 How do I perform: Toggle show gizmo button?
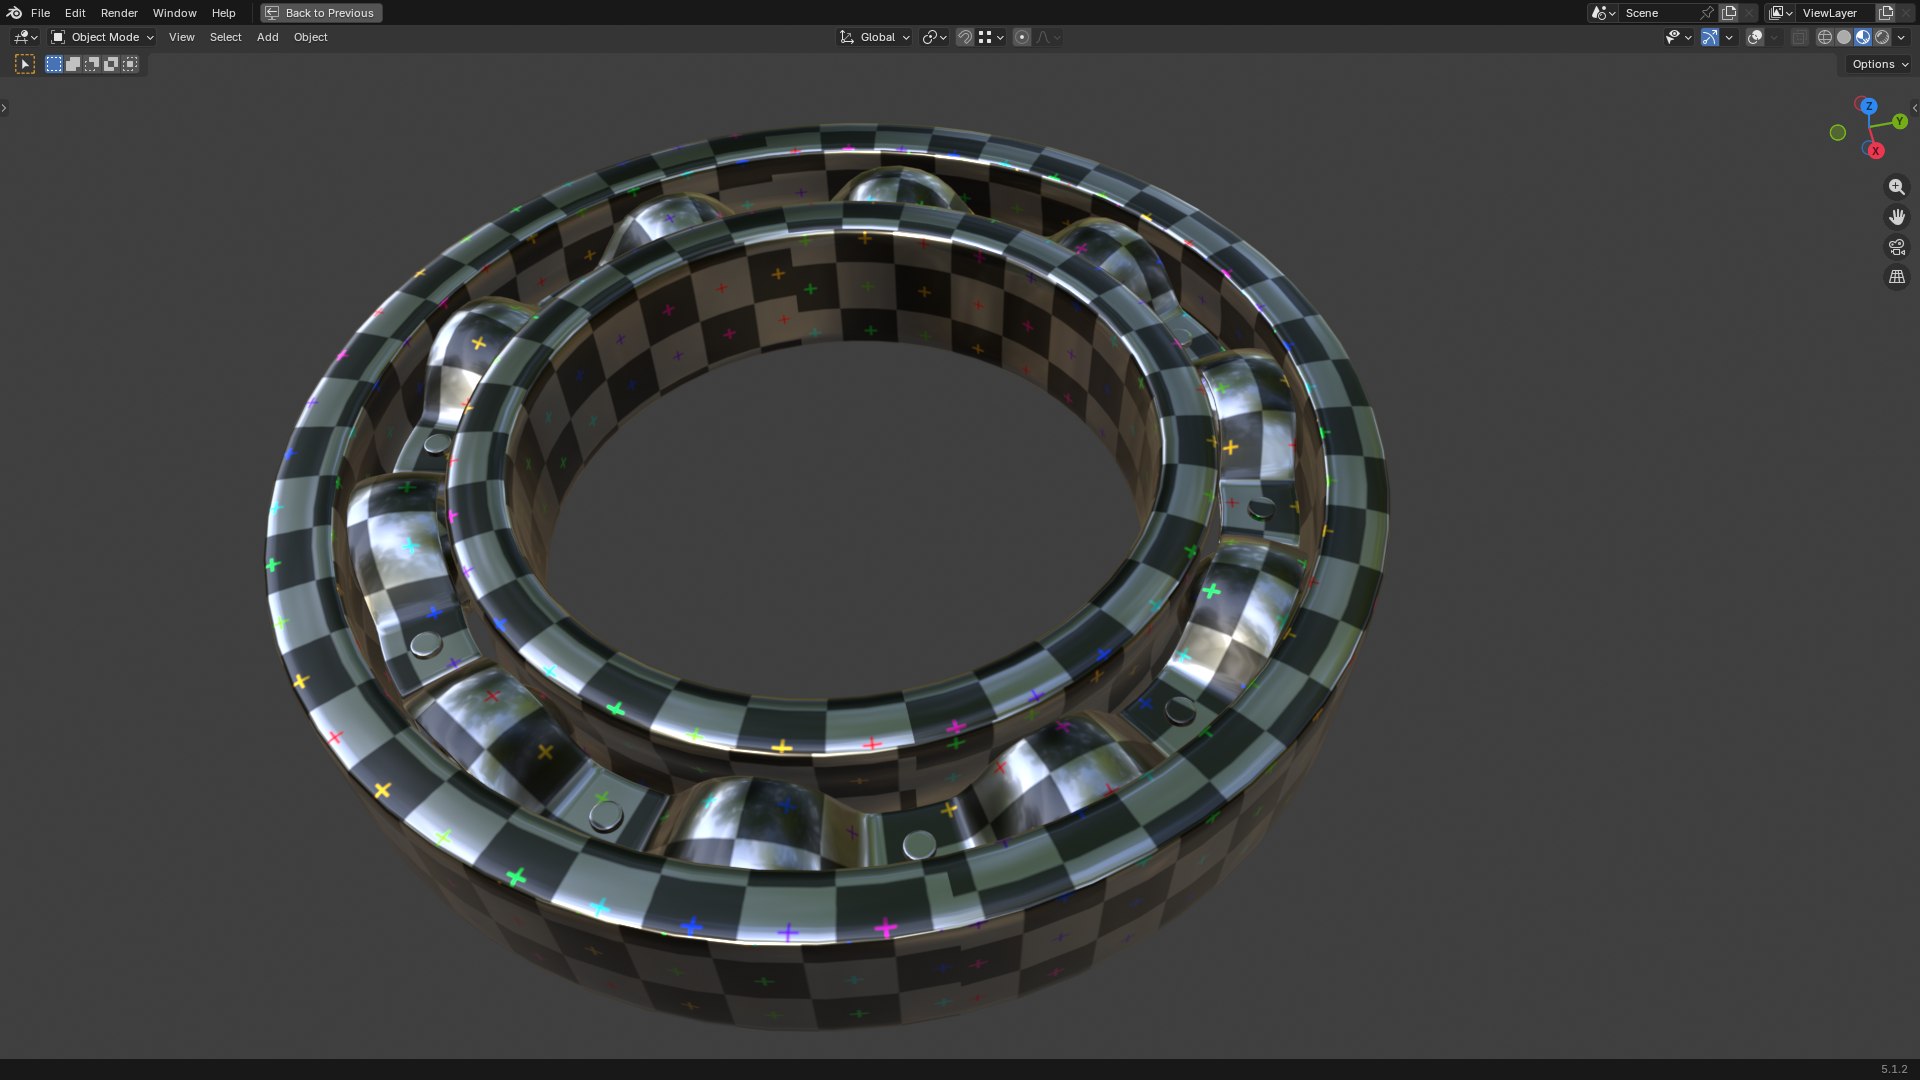point(1710,37)
